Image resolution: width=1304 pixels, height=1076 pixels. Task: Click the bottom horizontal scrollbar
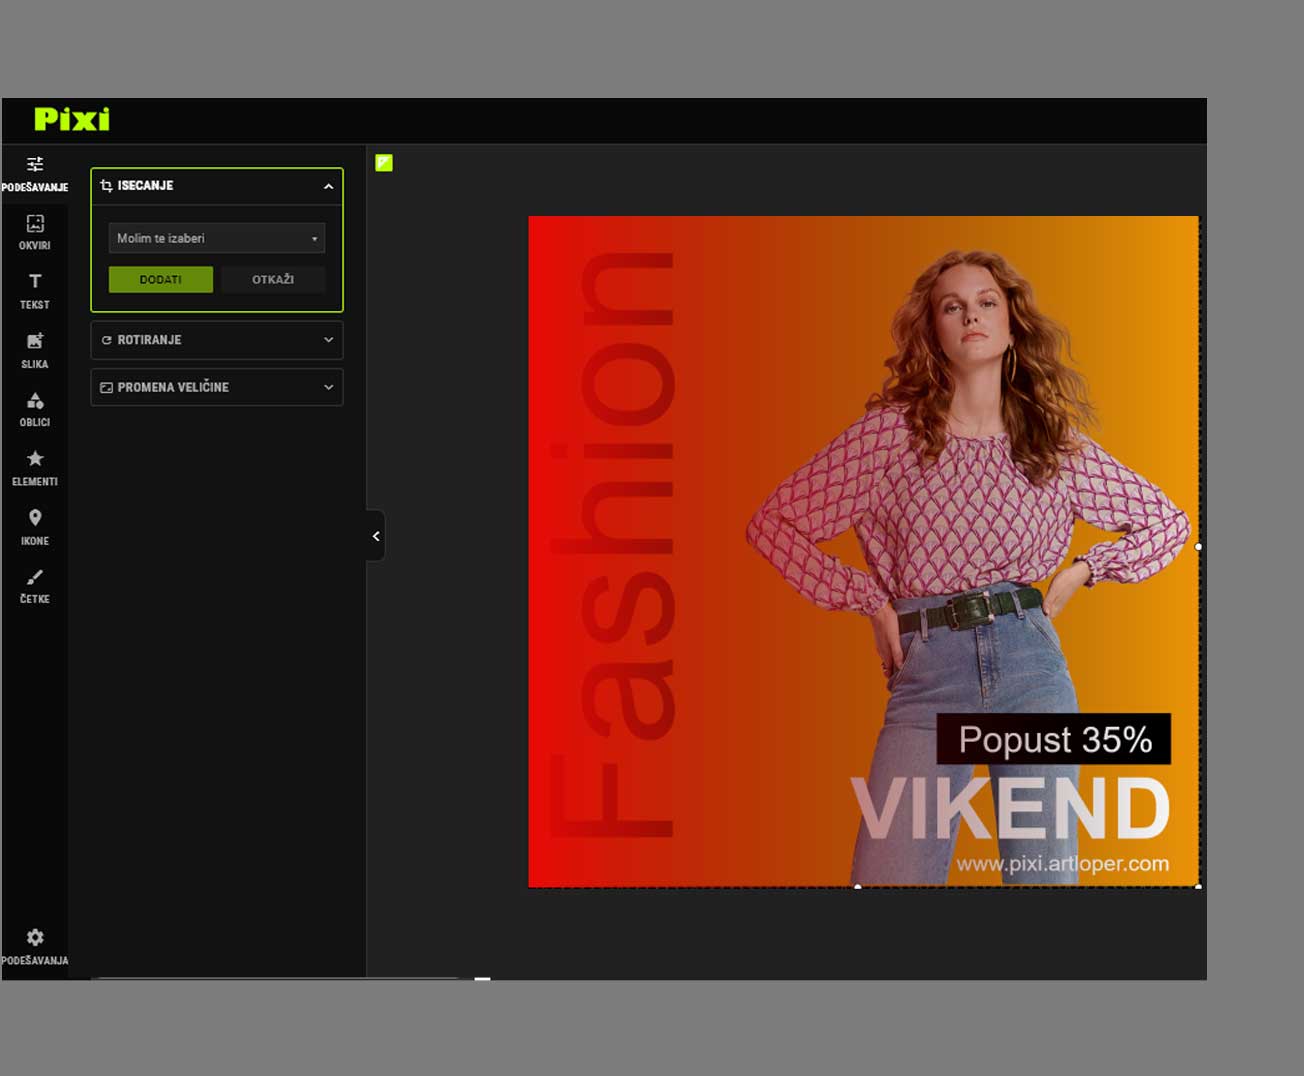click(278, 978)
